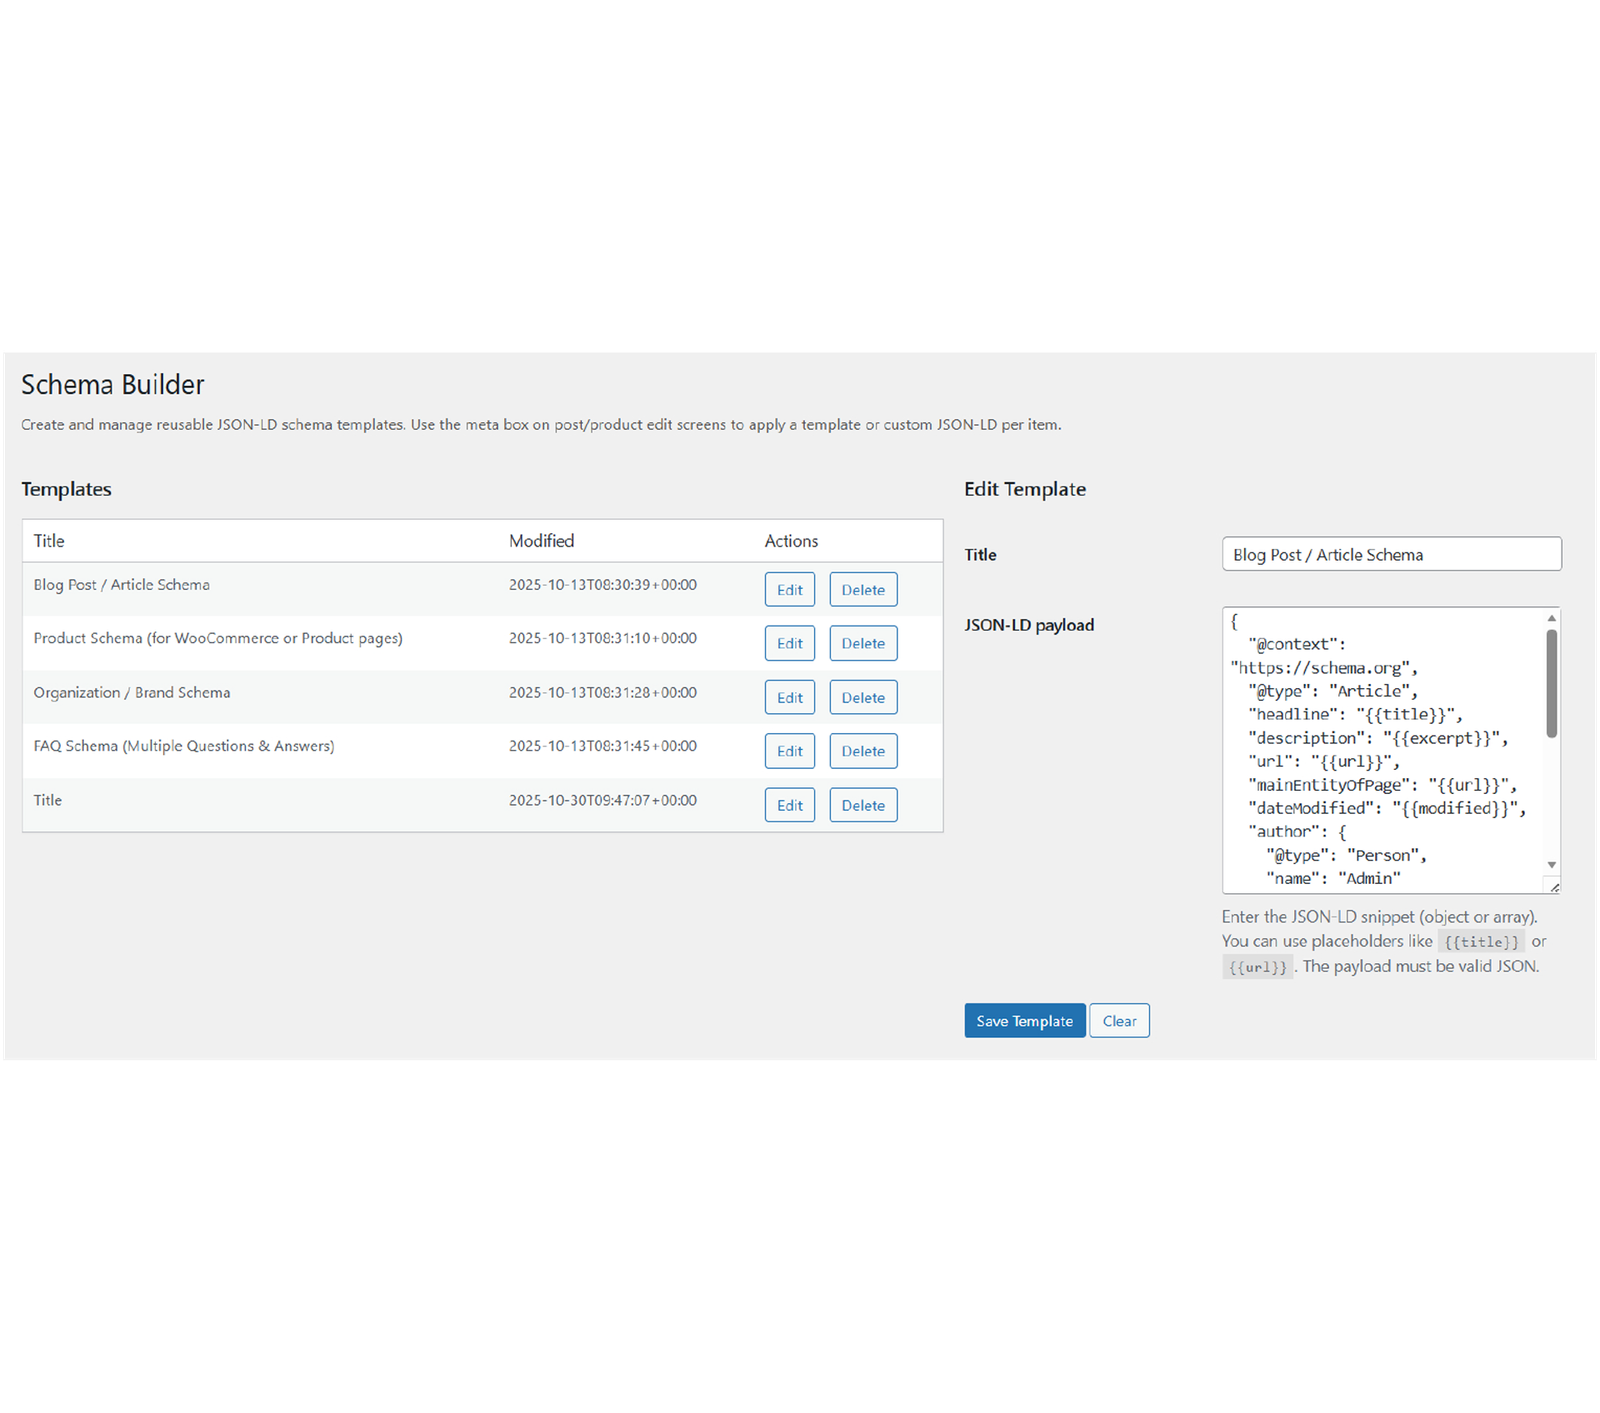
Task: Delete the Product Schema template
Action: pyautogui.click(x=863, y=643)
